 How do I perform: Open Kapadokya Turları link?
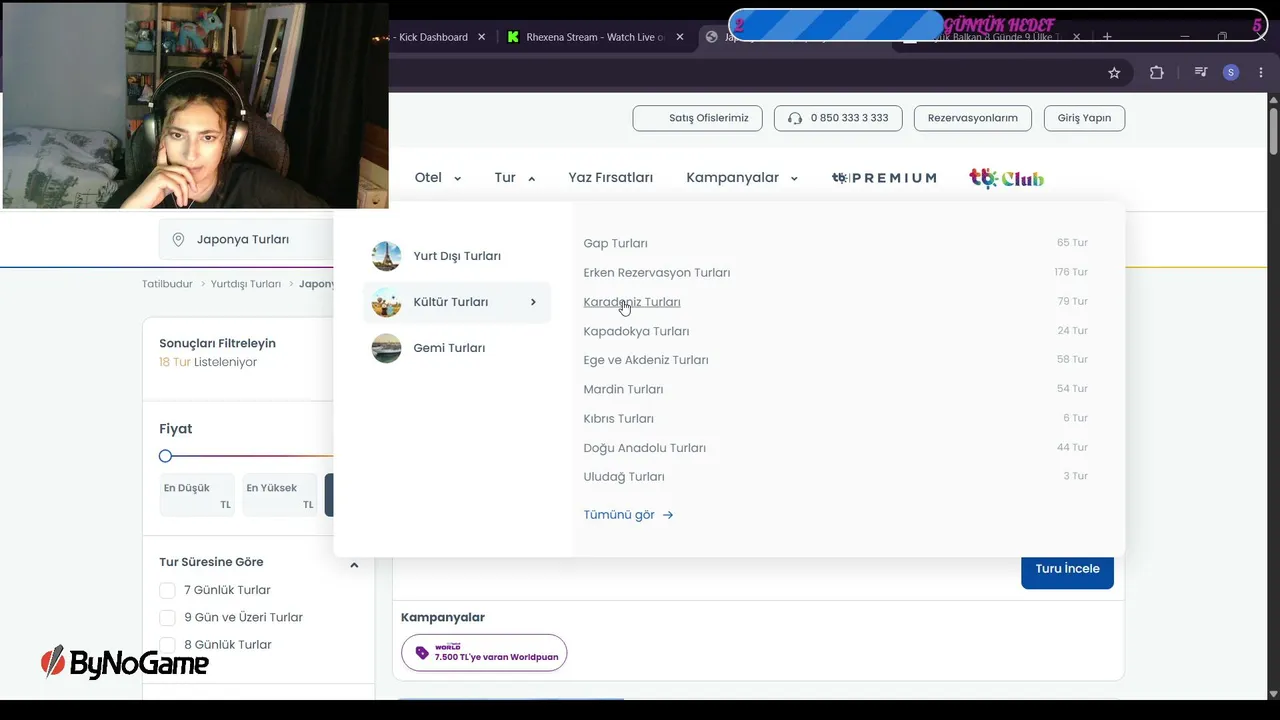tap(636, 331)
